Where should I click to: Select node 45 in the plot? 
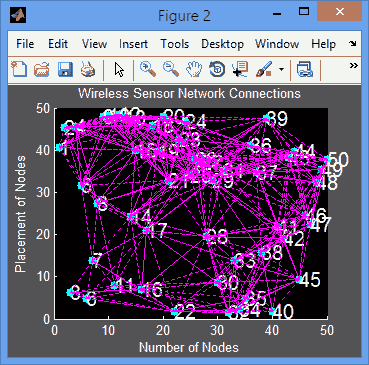click(299, 279)
